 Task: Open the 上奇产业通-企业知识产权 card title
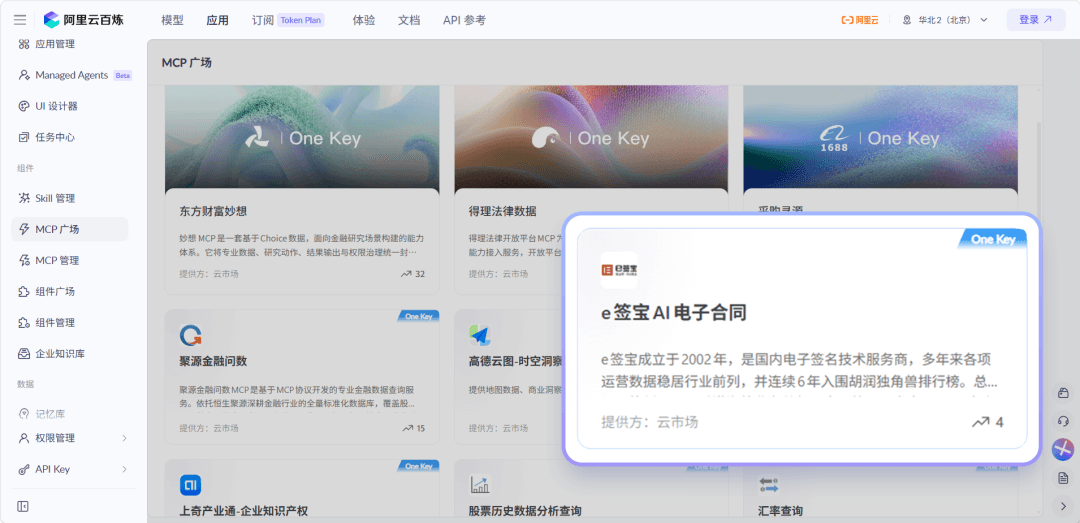[x=243, y=511]
